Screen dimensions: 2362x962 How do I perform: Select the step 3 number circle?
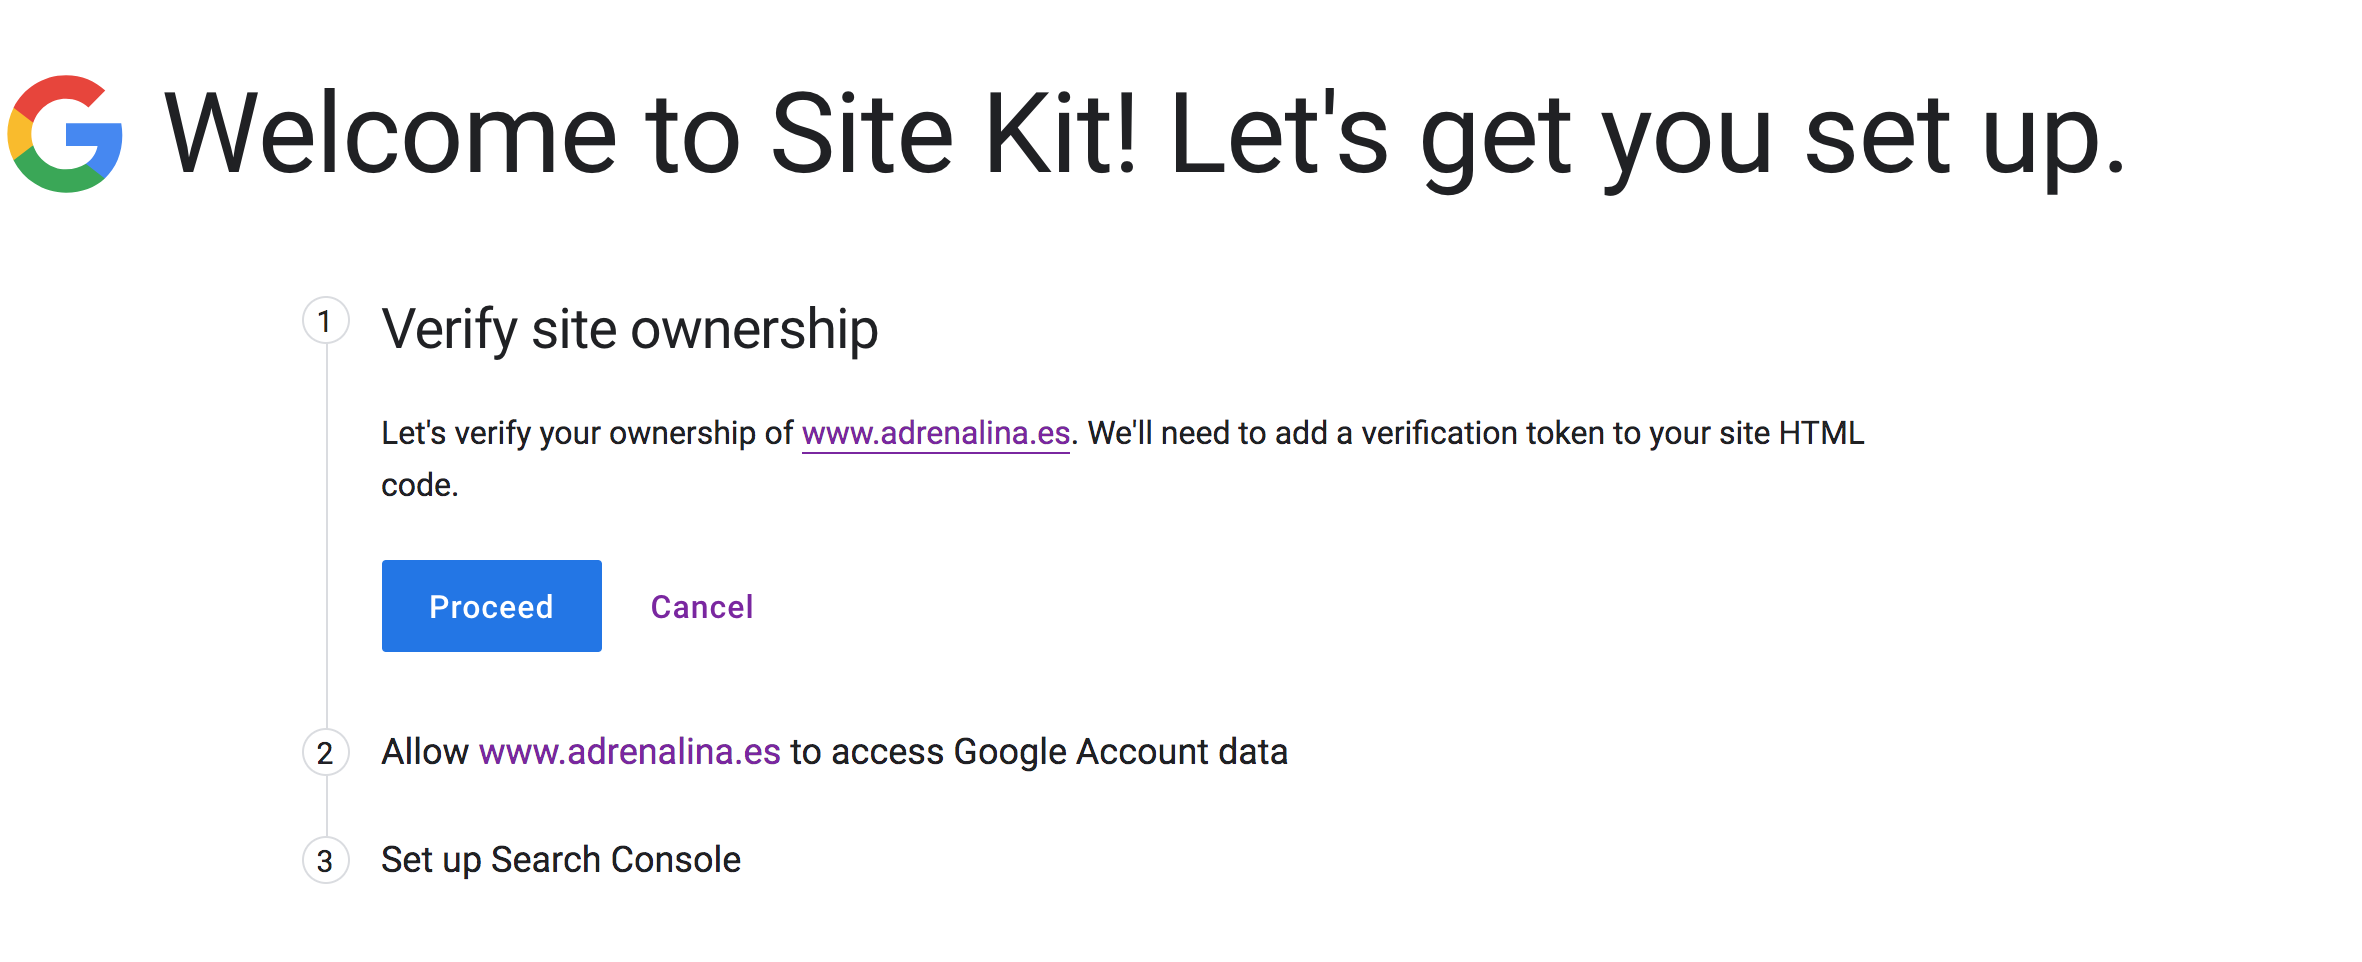pyautogui.click(x=325, y=860)
